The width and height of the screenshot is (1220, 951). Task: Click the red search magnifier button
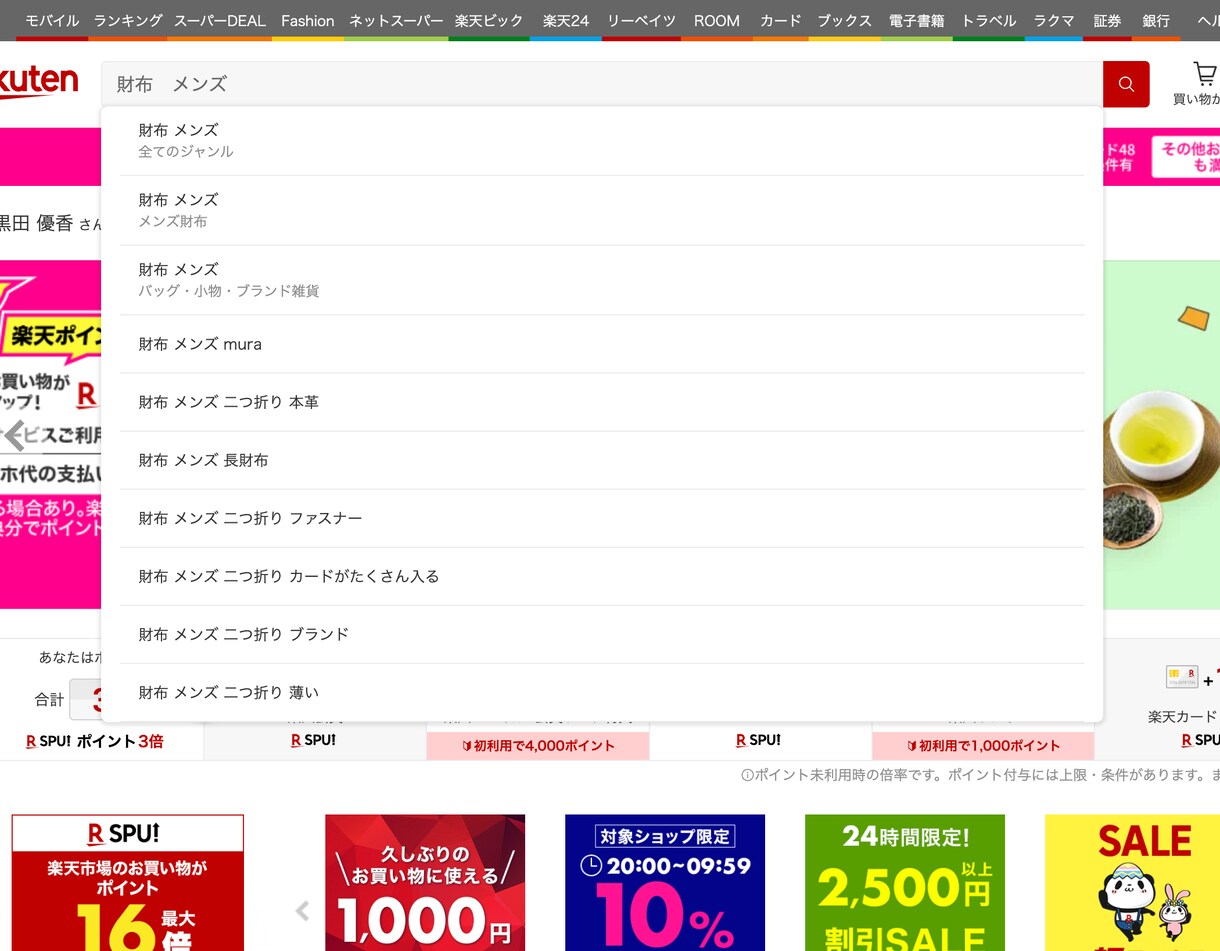(1126, 84)
